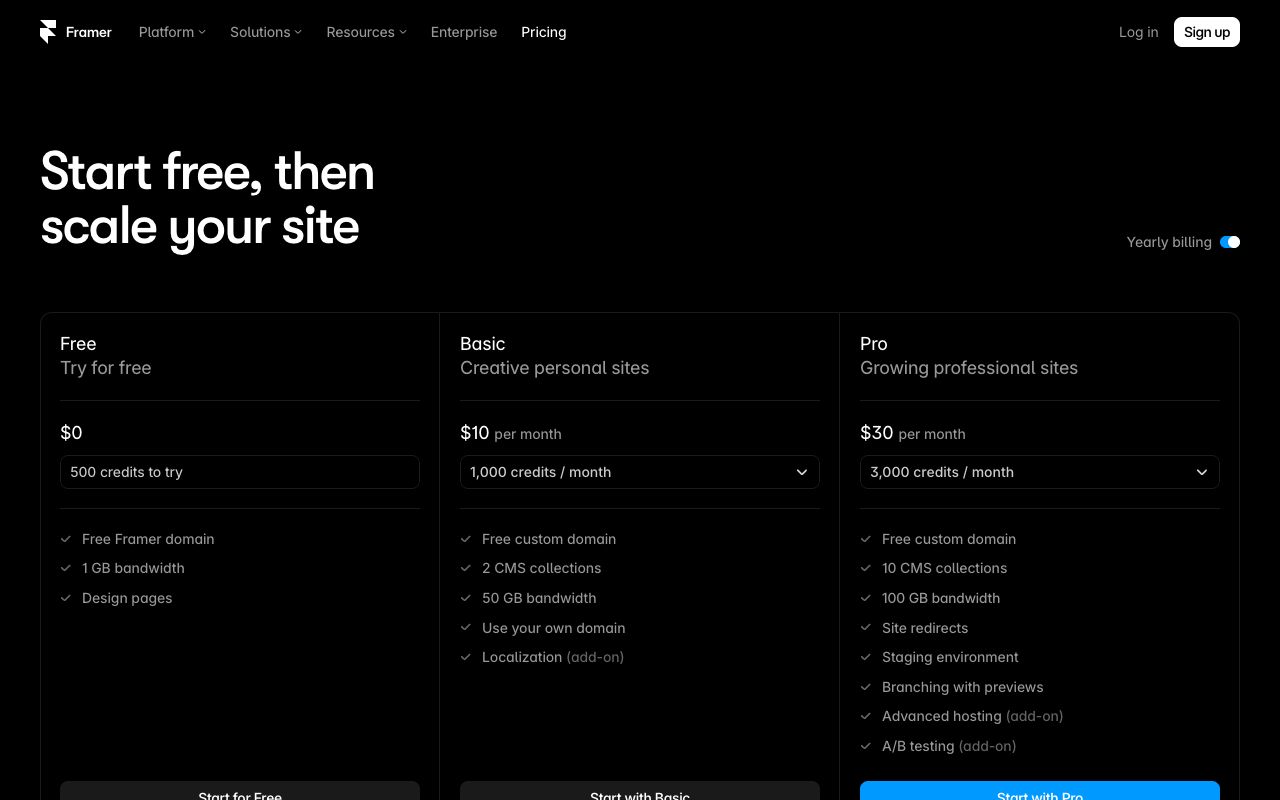
Task: Click the 100 GB bandwidth feature text
Action: [941, 598]
